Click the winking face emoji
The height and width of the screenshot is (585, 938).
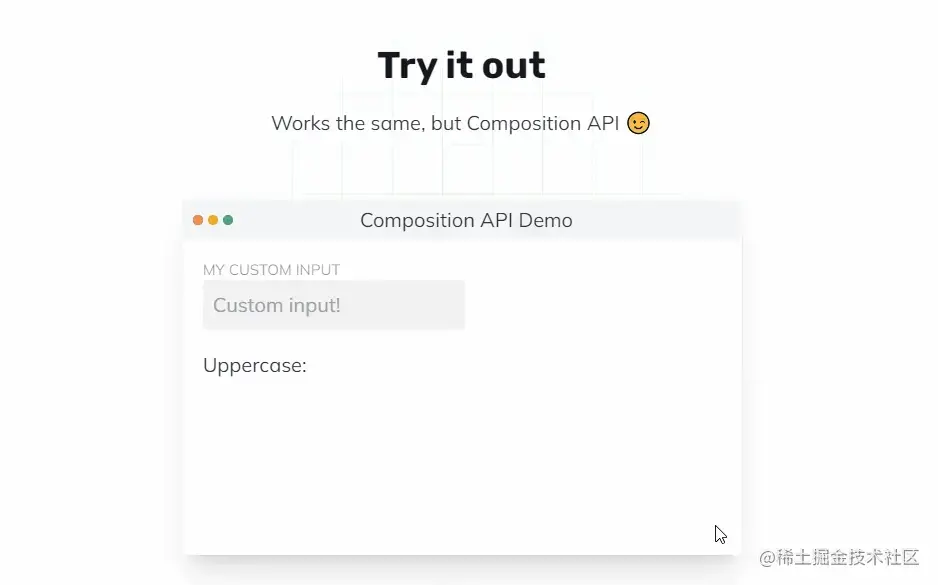tap(638, 123)
